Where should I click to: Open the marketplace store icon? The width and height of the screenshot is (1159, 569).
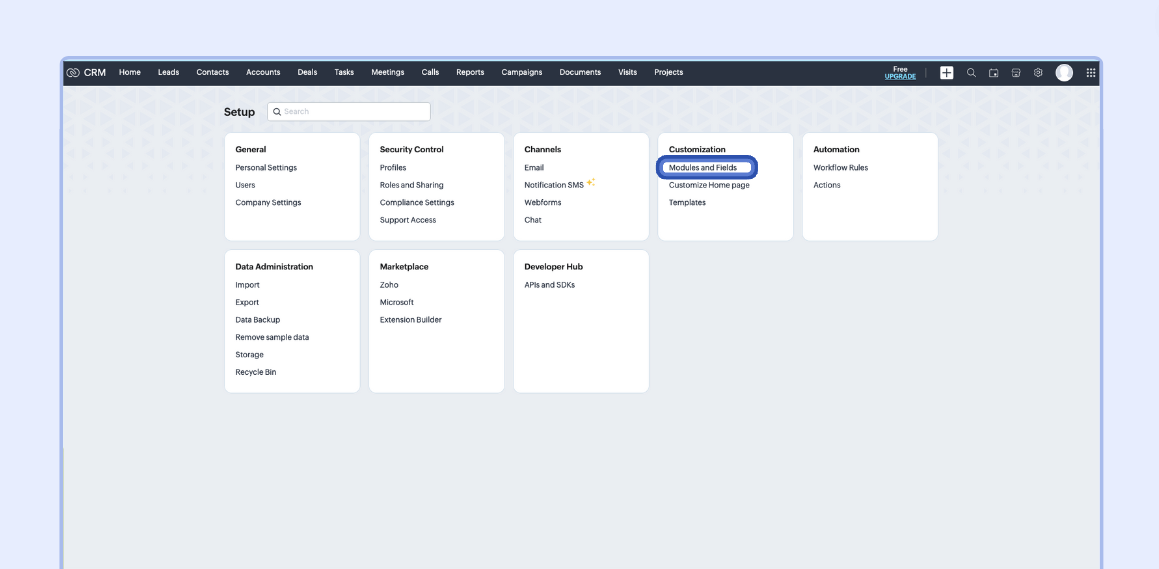click(x=1016, y=73)
